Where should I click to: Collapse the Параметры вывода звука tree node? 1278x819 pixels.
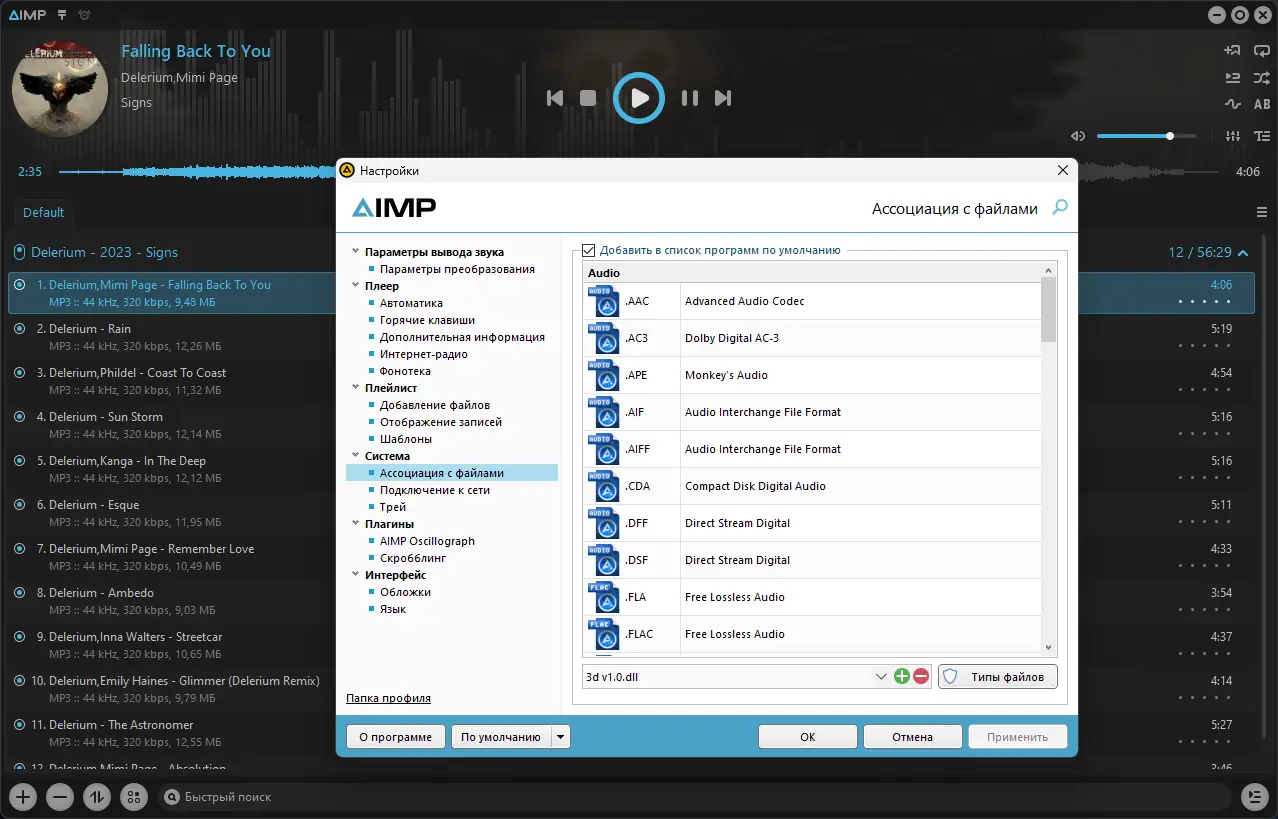click(x=355, y=252)
